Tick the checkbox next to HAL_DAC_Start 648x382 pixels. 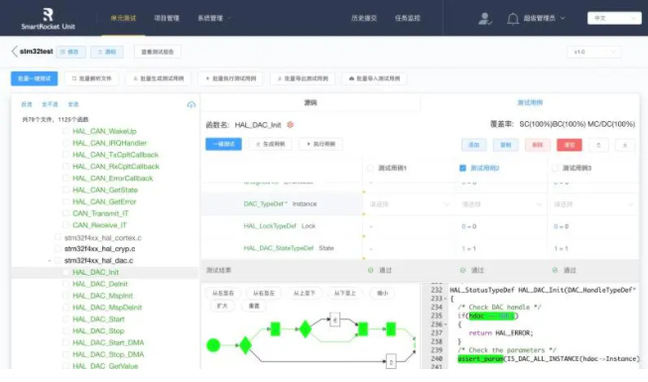[65, 319]
